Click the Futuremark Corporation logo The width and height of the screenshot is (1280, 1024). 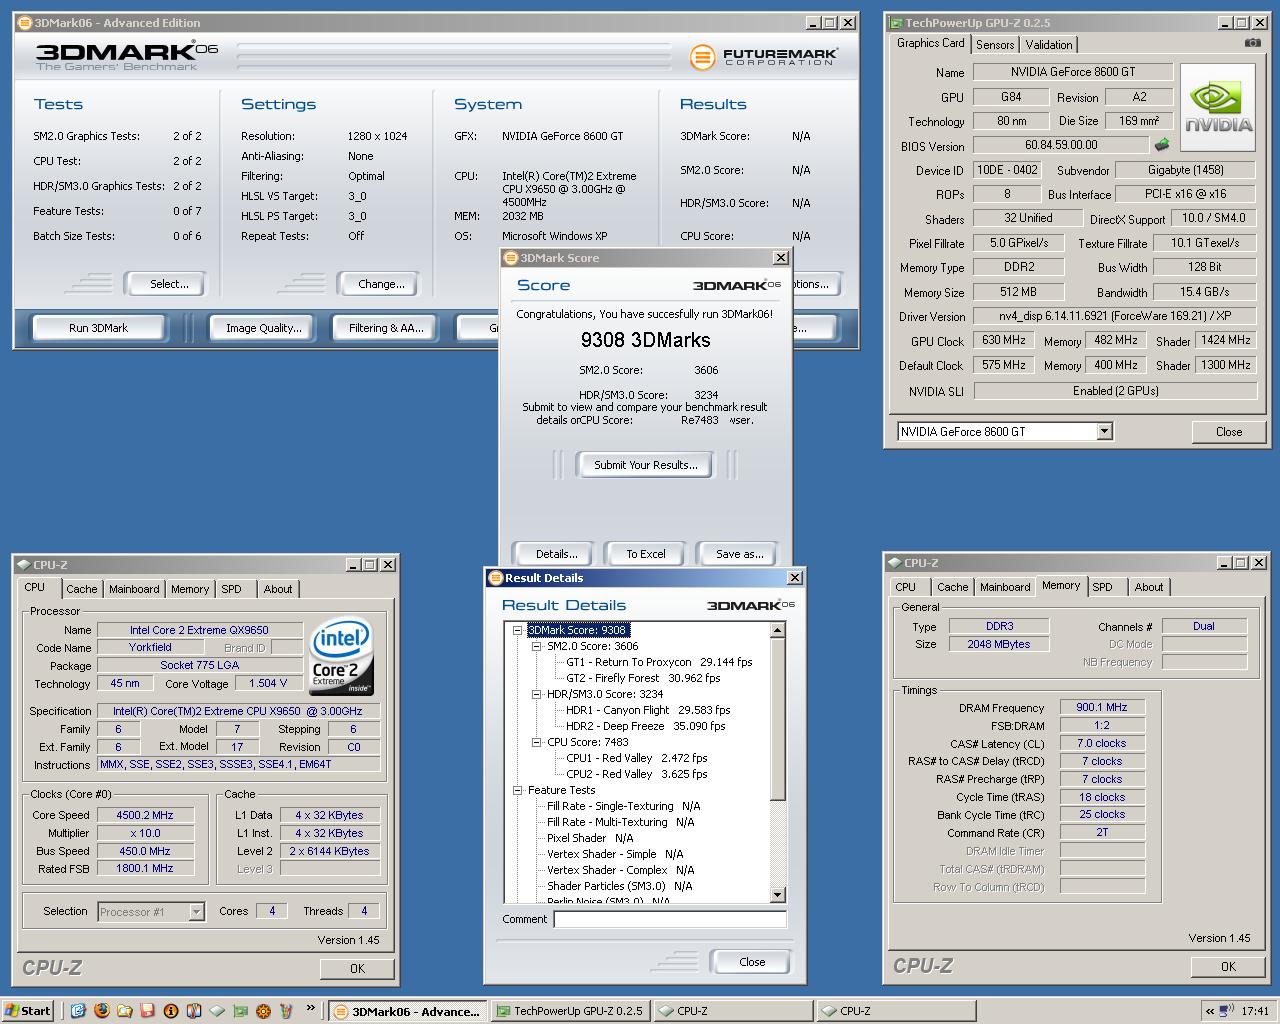point(764,57)
